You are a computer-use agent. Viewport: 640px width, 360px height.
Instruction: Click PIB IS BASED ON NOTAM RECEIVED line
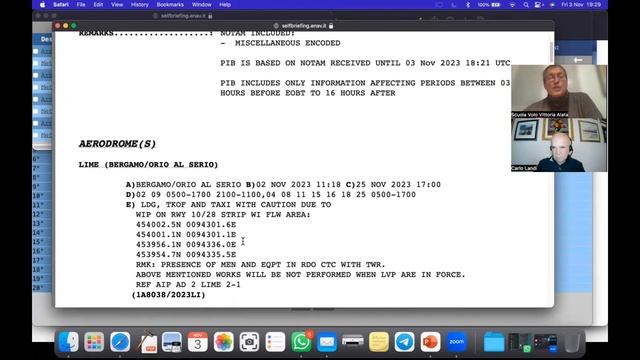coord(365,63)
